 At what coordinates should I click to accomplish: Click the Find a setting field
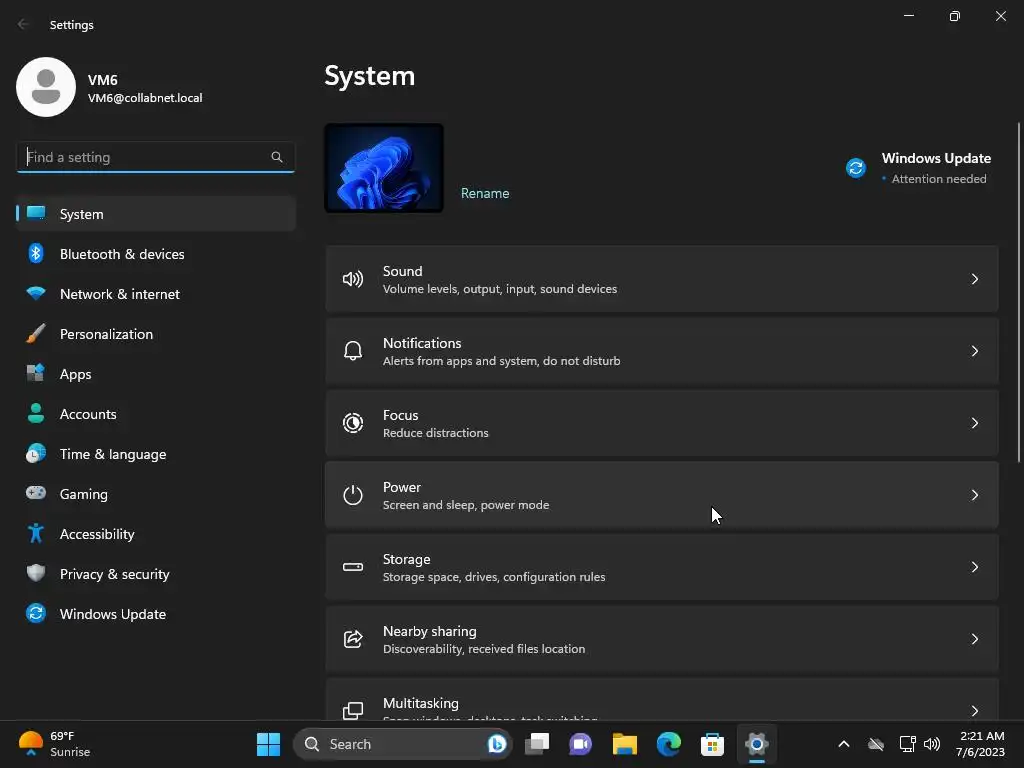155,157
